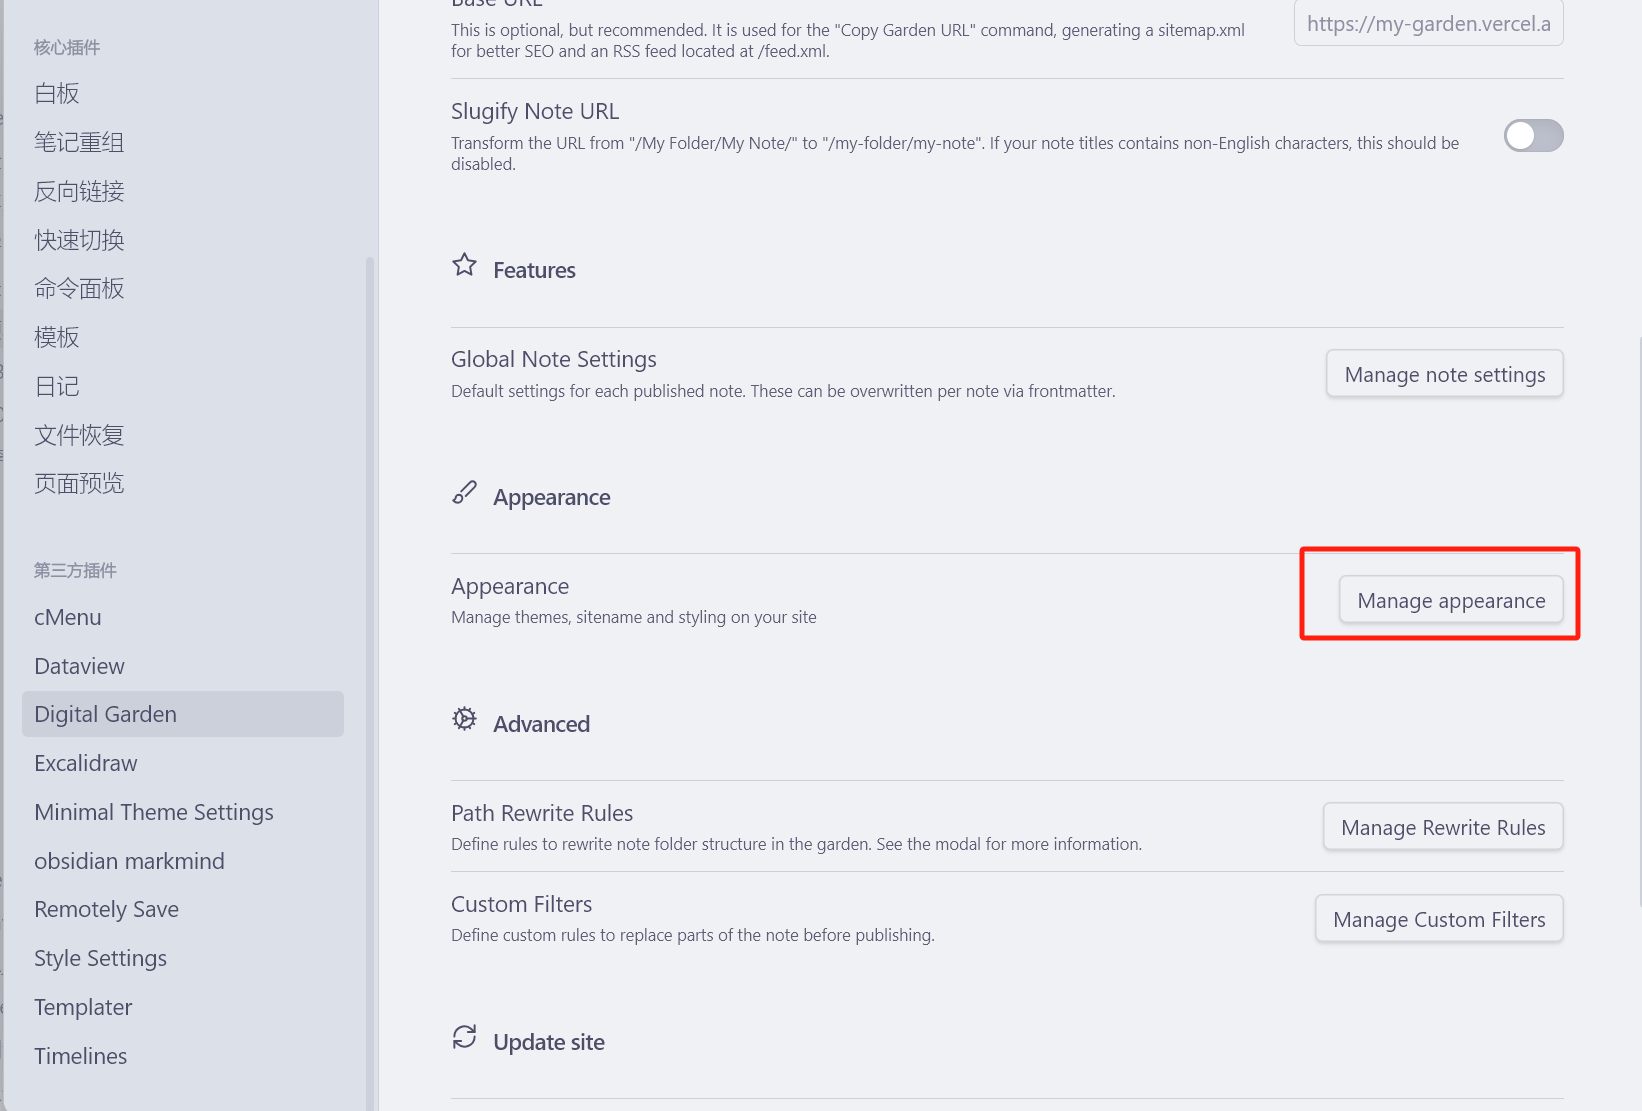Go to Excalidraw plugin settings
The image size is (1642, 1111).
(86, 763)
